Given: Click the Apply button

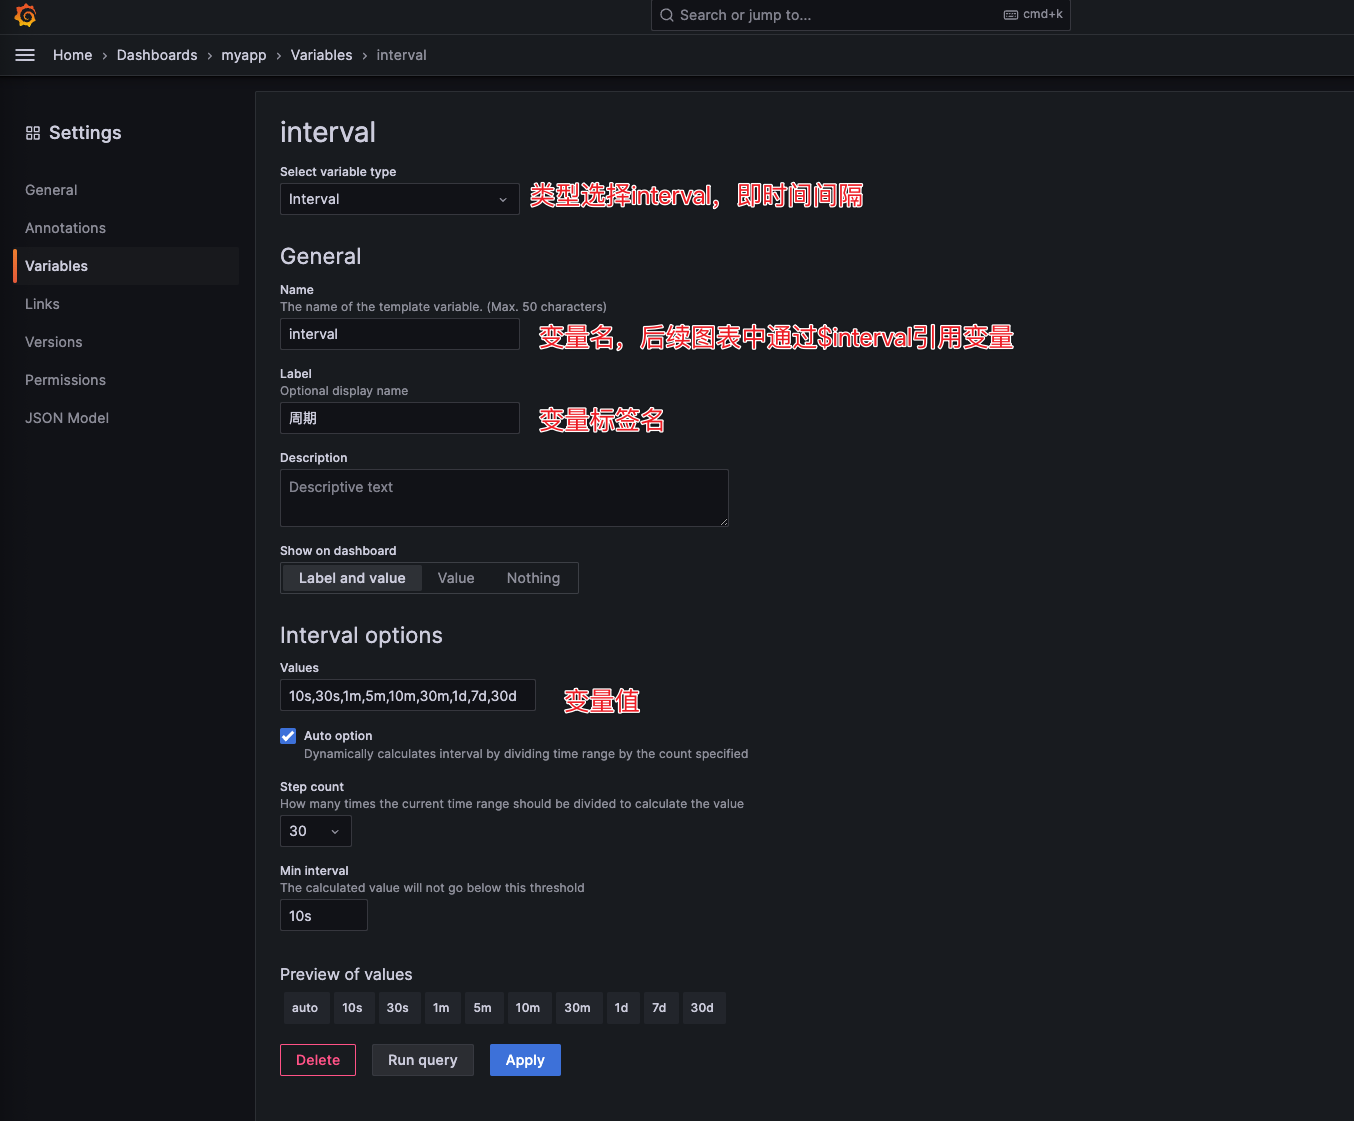Looking at the screenshot, I should pos(525,1060).
